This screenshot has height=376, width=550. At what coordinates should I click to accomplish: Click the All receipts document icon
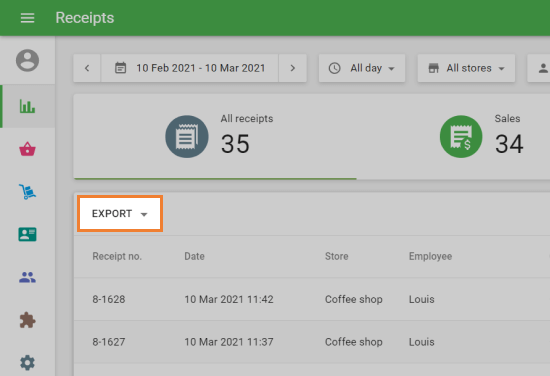[x=187, y=136]
